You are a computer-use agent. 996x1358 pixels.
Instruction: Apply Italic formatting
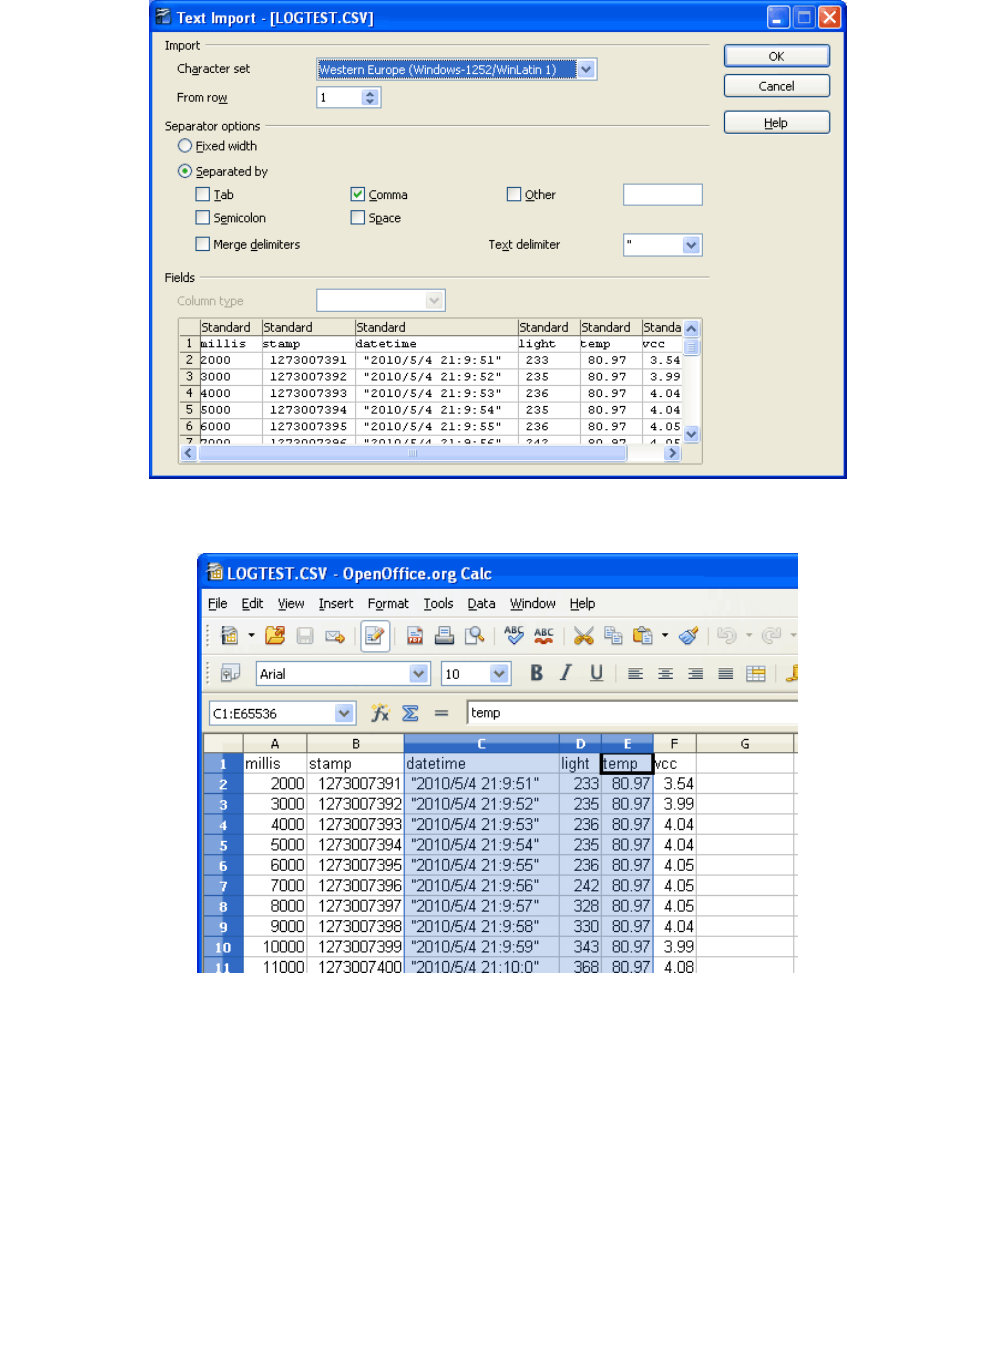click(566, 673)
